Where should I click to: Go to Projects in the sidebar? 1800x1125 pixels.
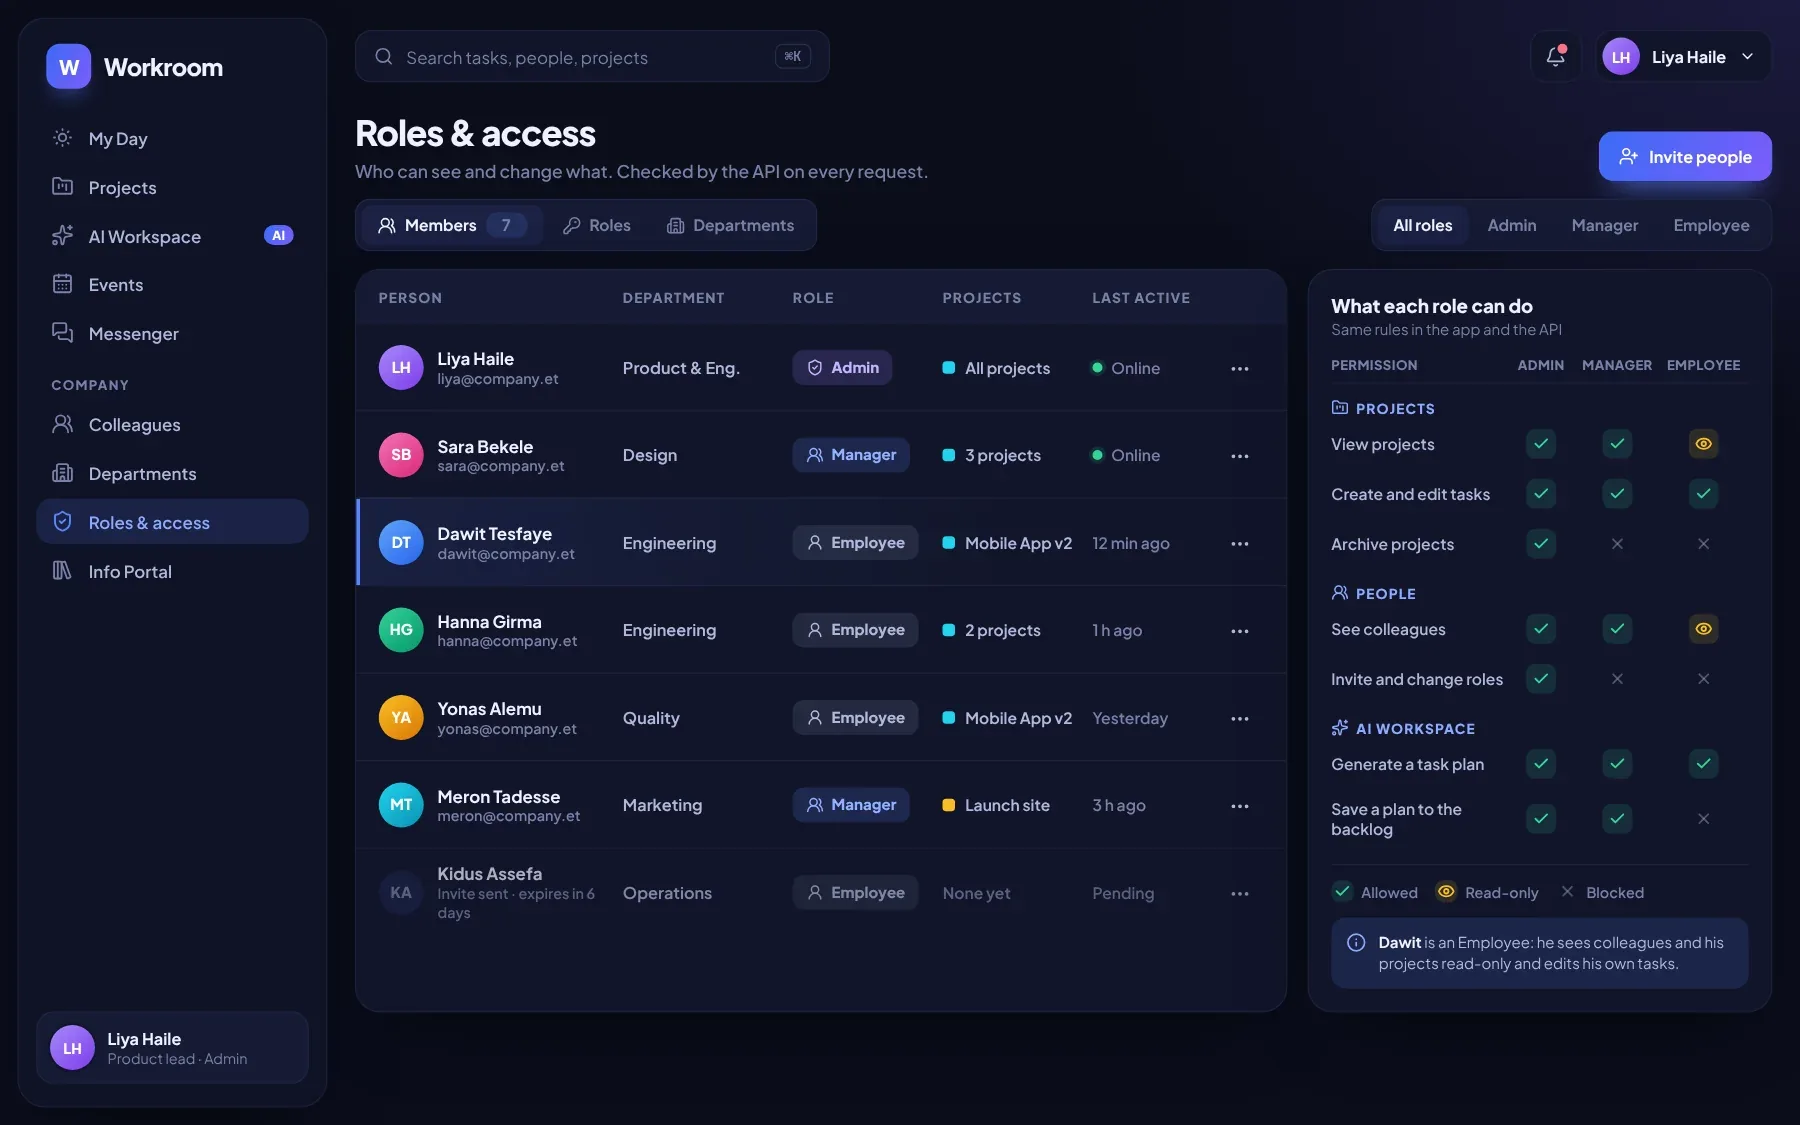point(172,188)
